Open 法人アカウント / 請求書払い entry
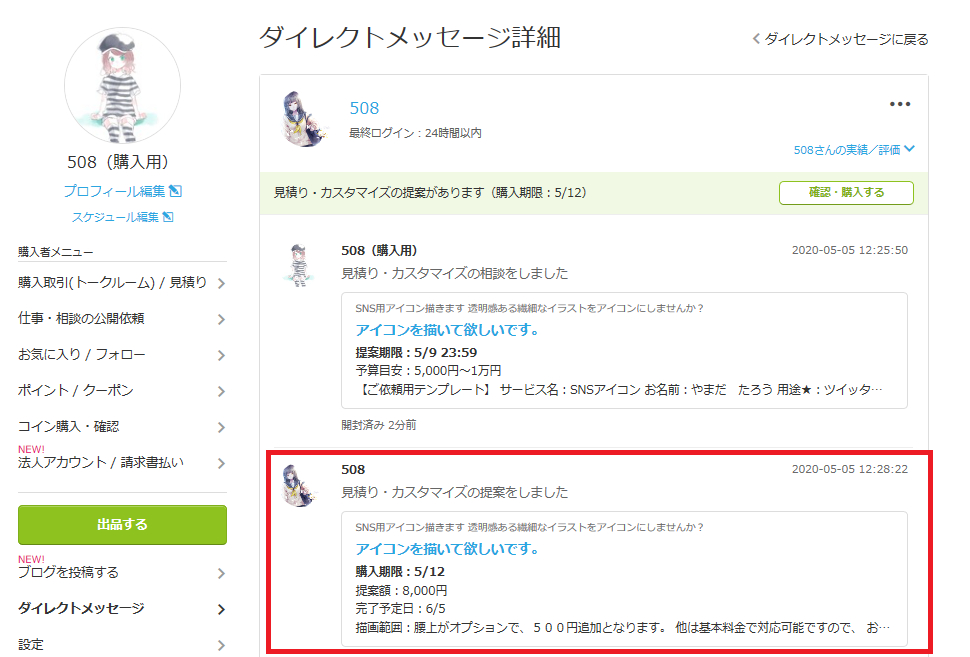 tap(122, 462)
